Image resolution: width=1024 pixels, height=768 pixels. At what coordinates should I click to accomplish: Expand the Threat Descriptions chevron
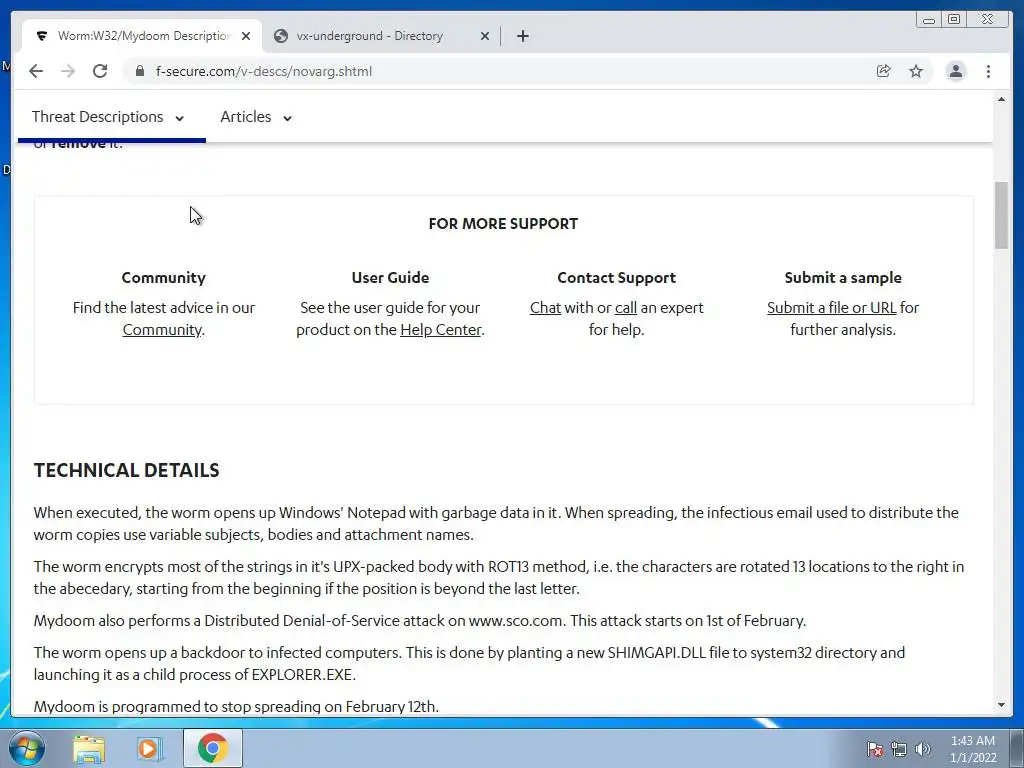[180, 118]
